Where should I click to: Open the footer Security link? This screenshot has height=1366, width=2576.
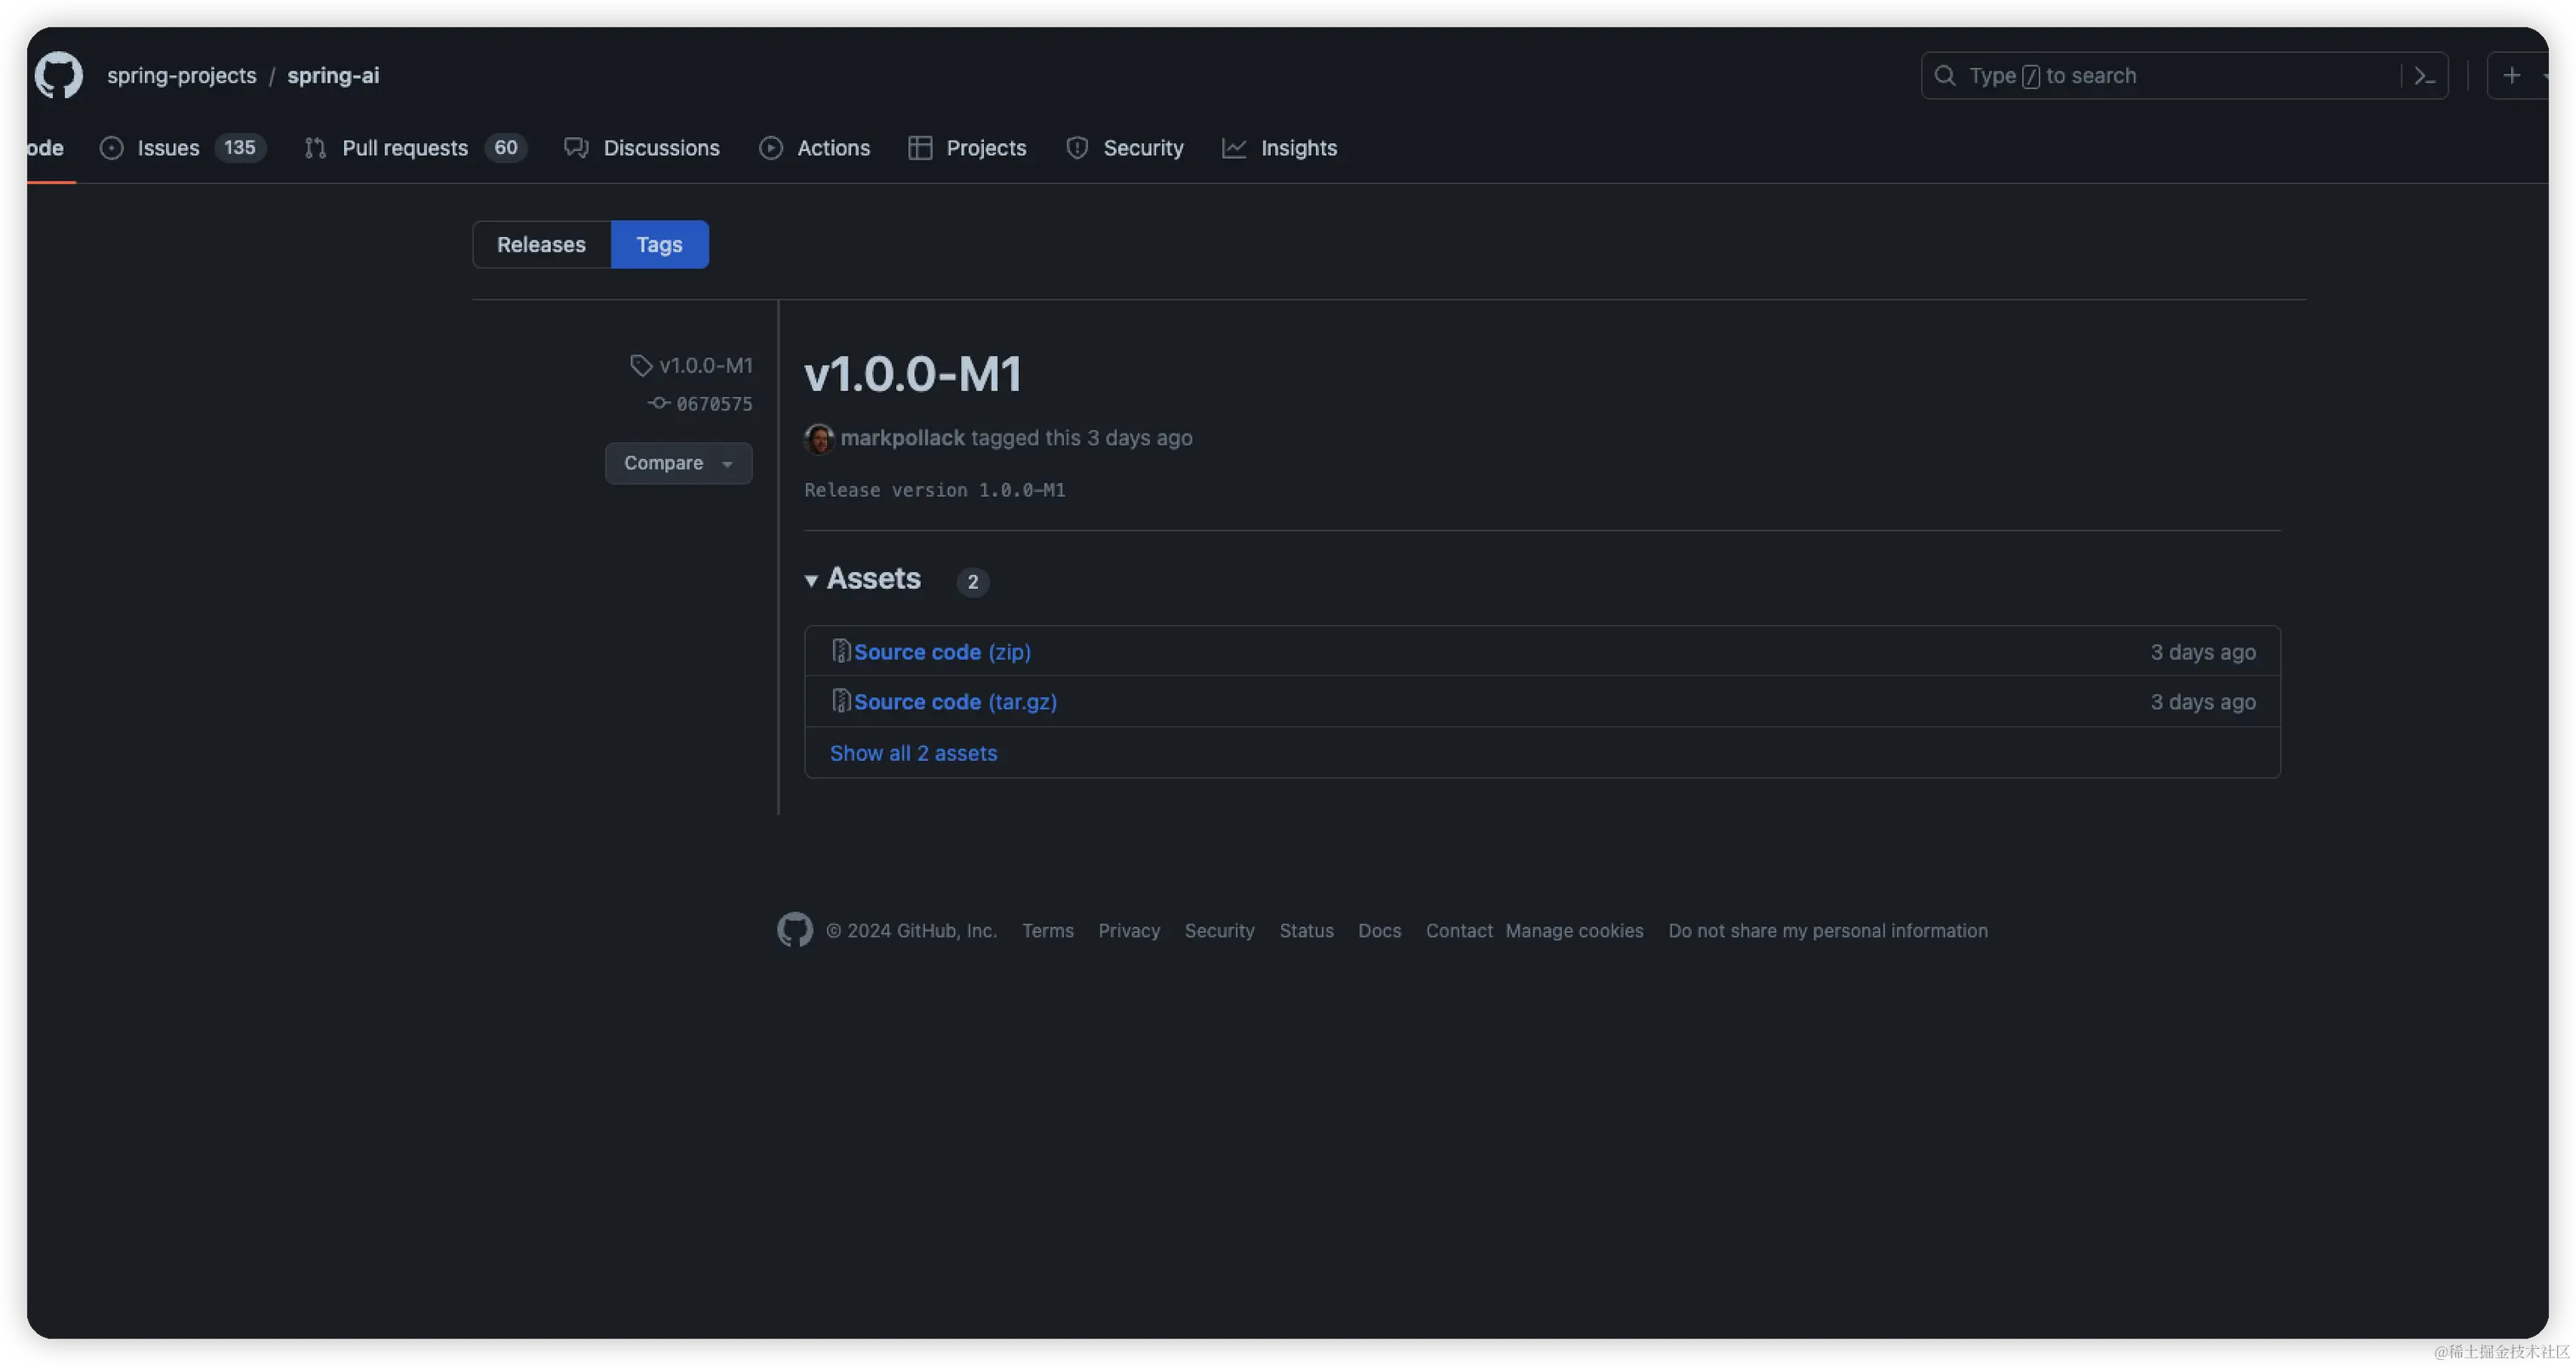pos(1219,930)
